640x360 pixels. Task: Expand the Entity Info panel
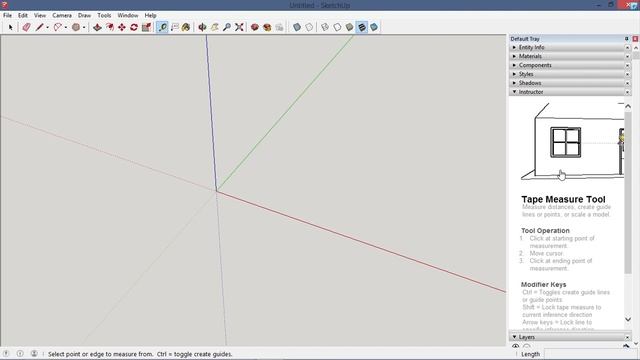tap(514, 47)
